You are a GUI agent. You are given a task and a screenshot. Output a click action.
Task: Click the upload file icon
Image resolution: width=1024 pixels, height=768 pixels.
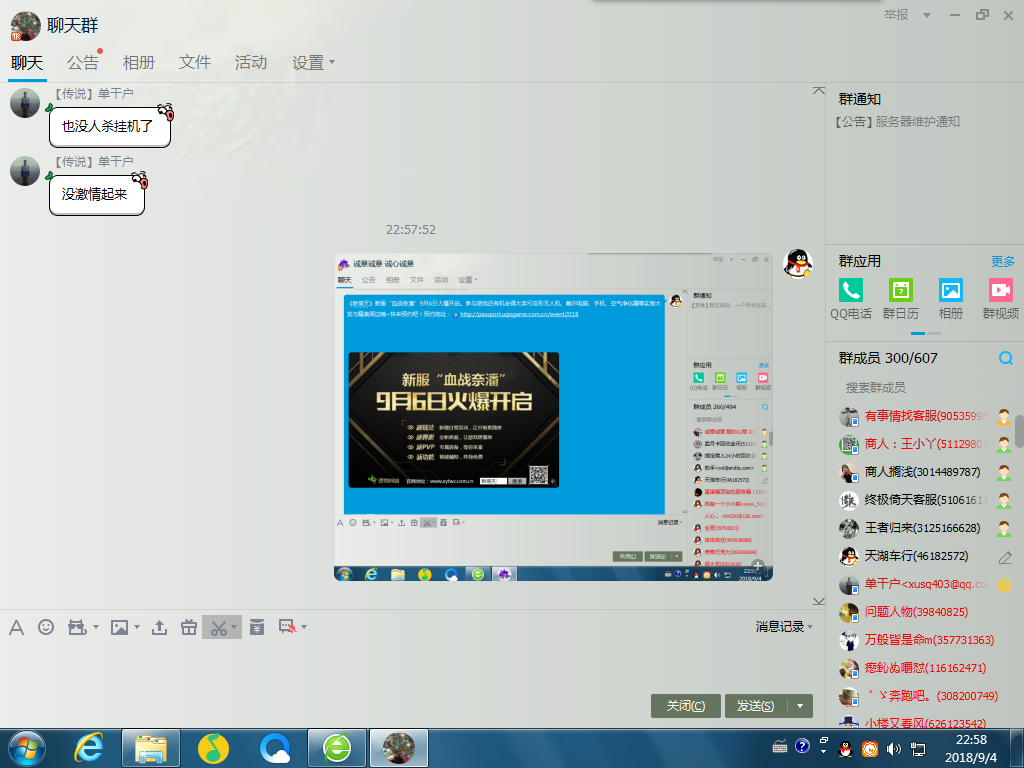tap(159, 627)
